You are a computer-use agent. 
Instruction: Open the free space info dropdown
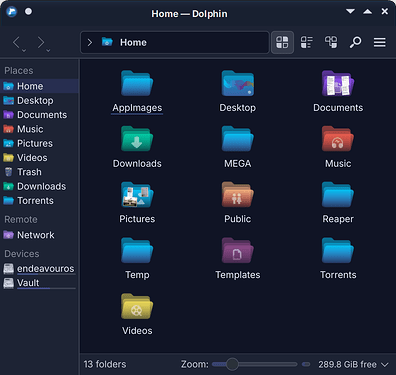(x=385, y=364)
